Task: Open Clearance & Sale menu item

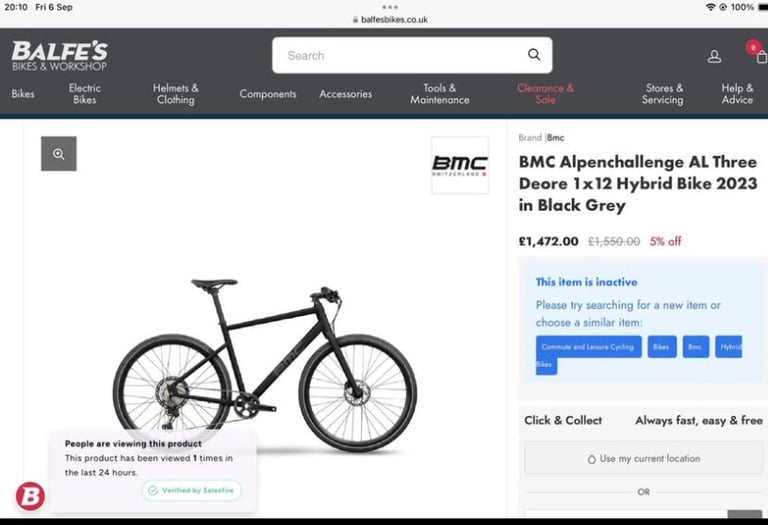Action: pyautogui.click(x=545, y=94)
